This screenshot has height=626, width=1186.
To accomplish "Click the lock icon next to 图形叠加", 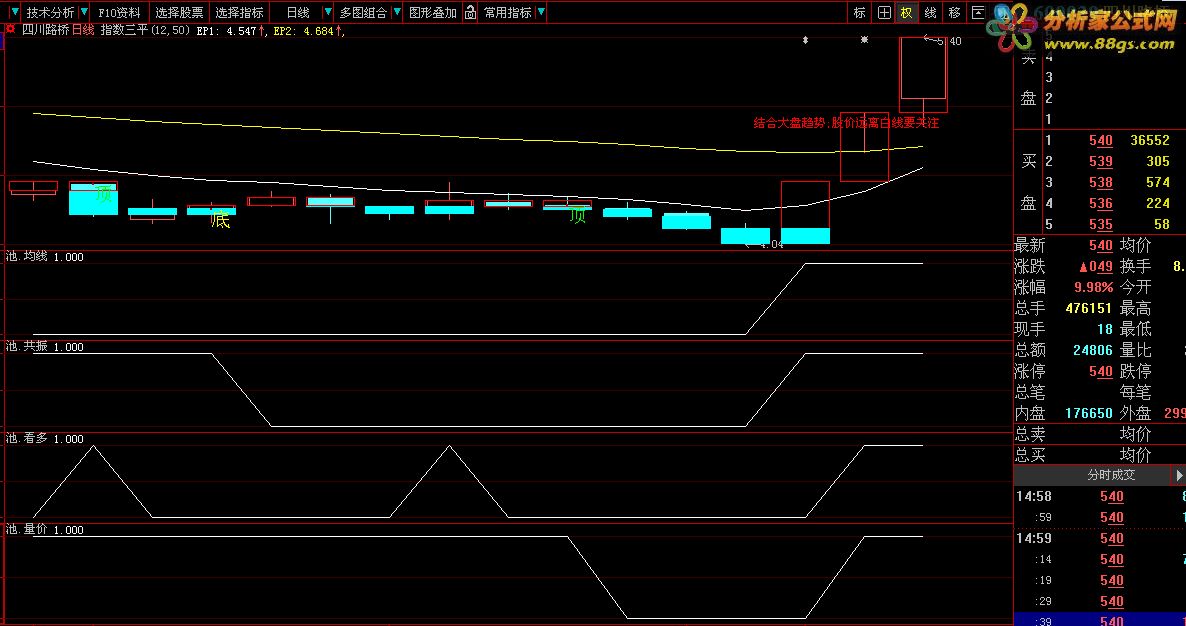I will (x=470, y=12).
